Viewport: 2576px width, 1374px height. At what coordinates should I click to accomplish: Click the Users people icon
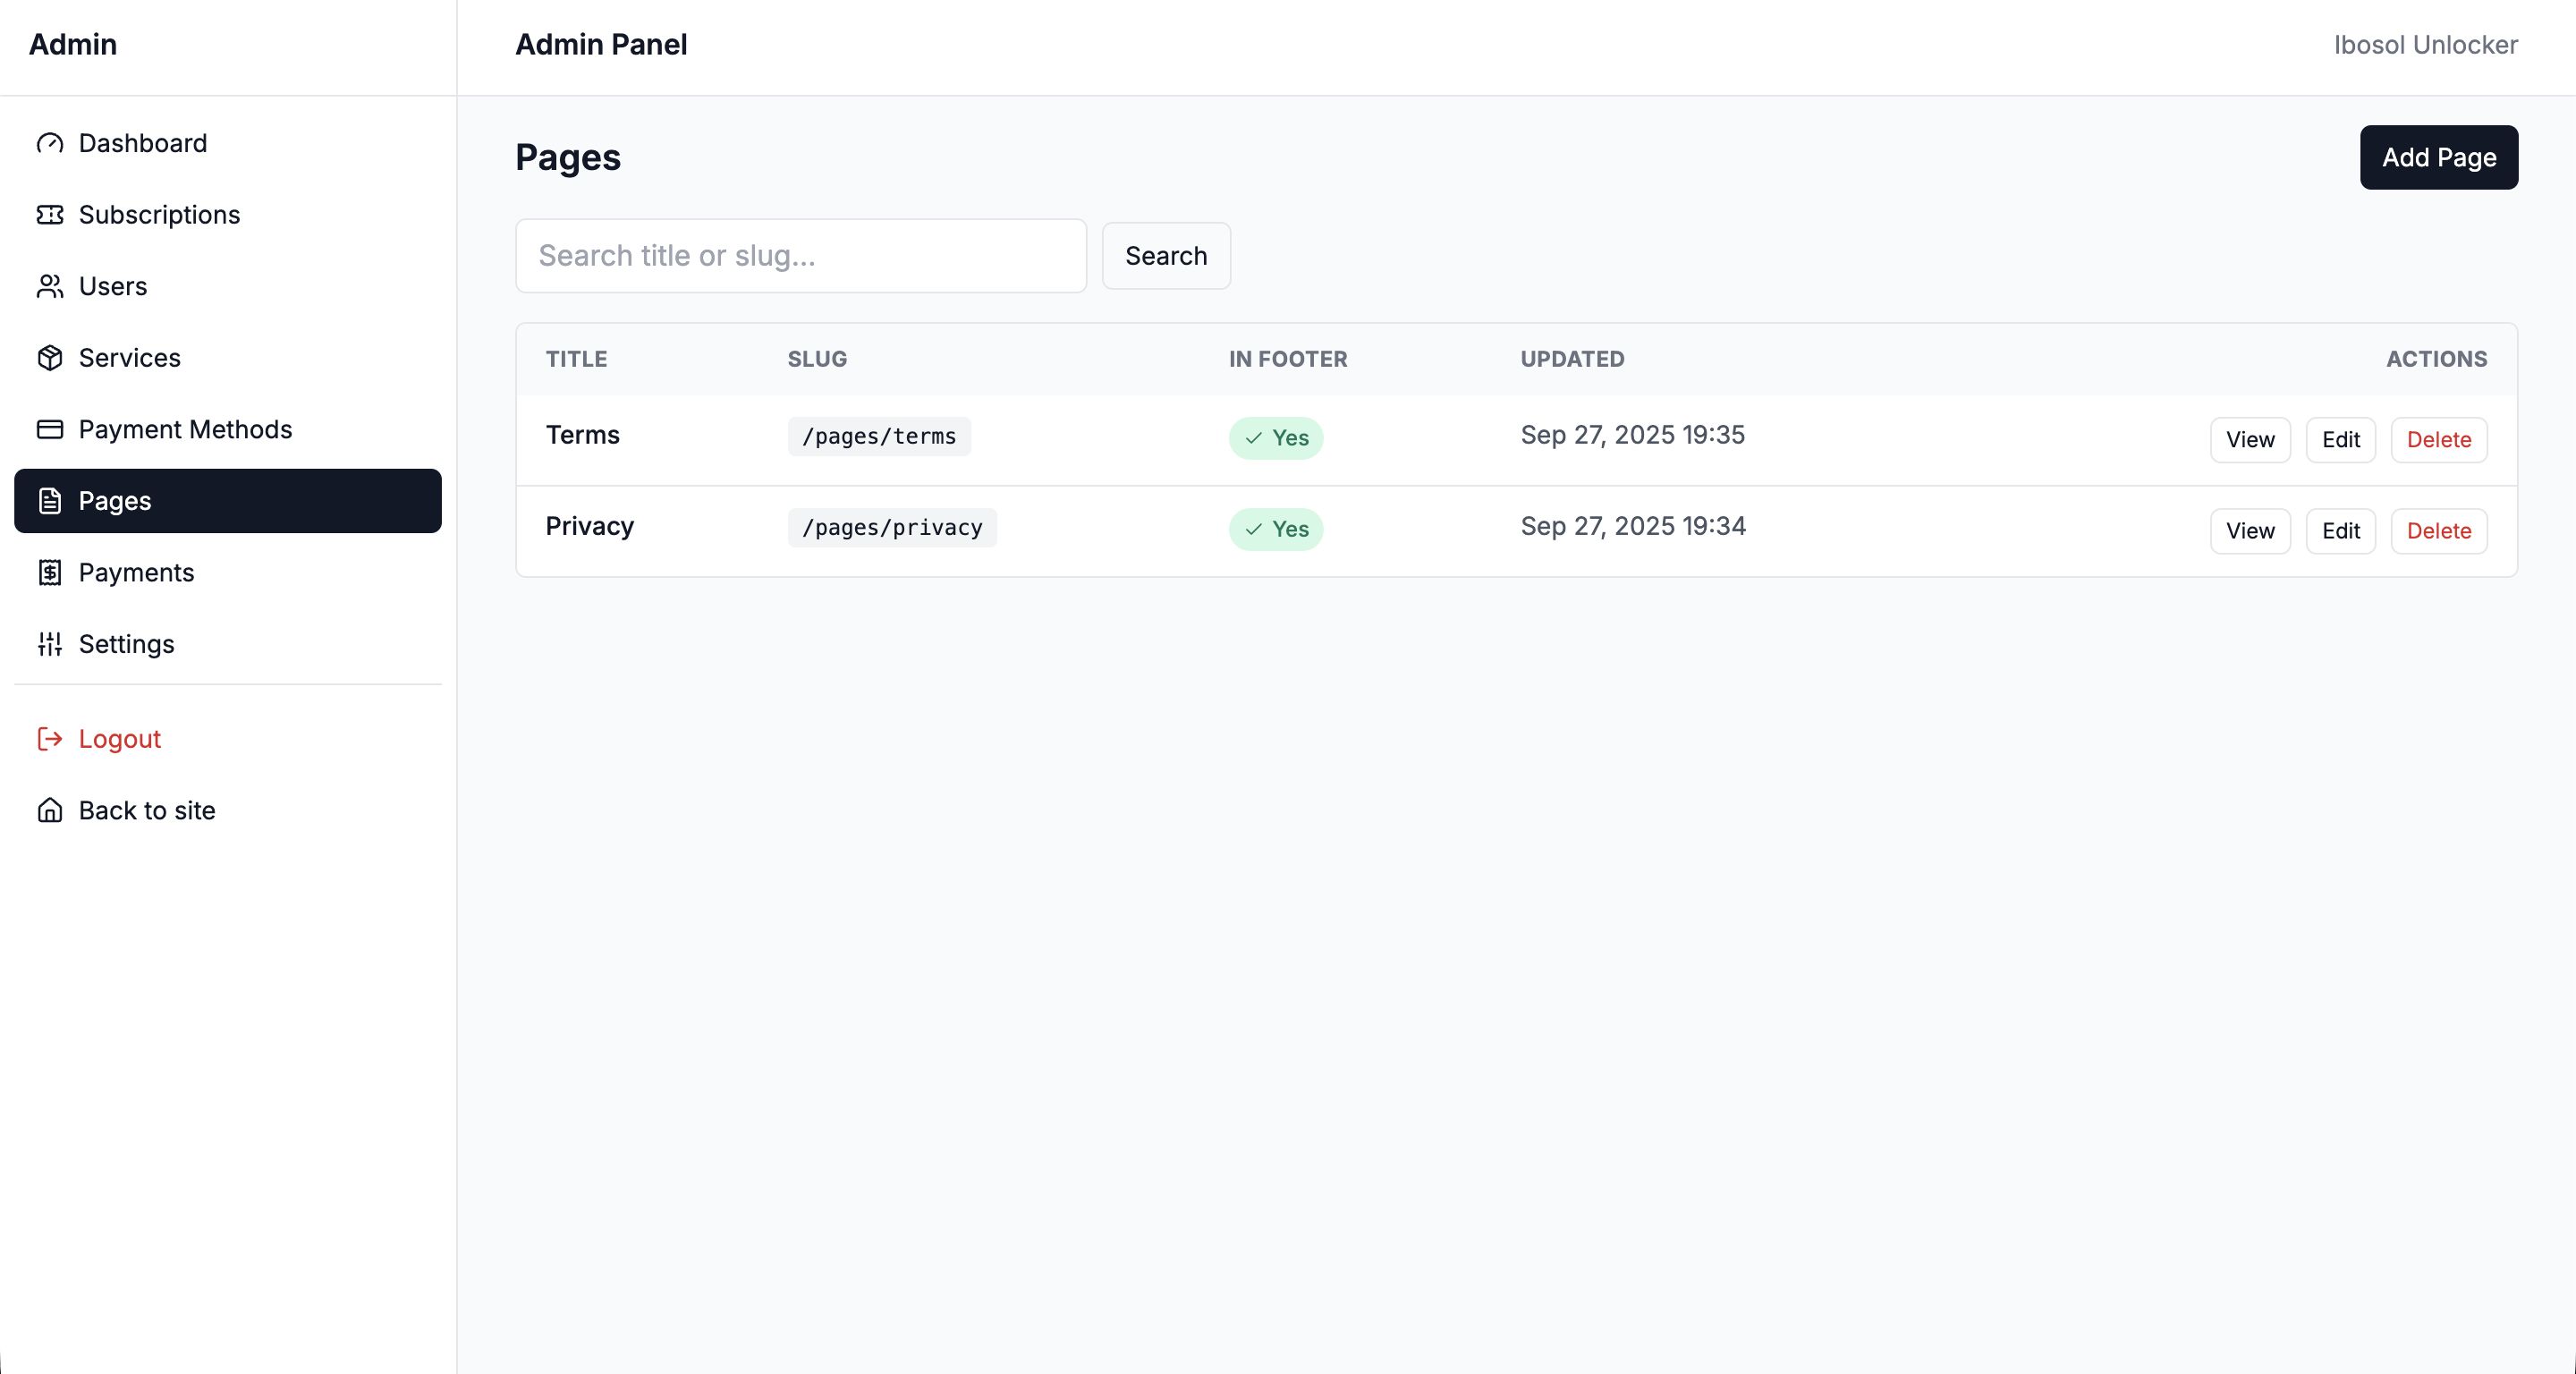pos(50,286)
